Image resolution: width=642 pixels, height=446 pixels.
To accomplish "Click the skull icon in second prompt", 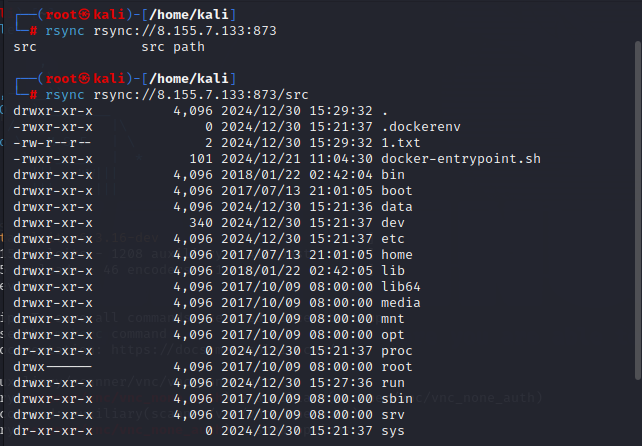I will coord(84,79).
